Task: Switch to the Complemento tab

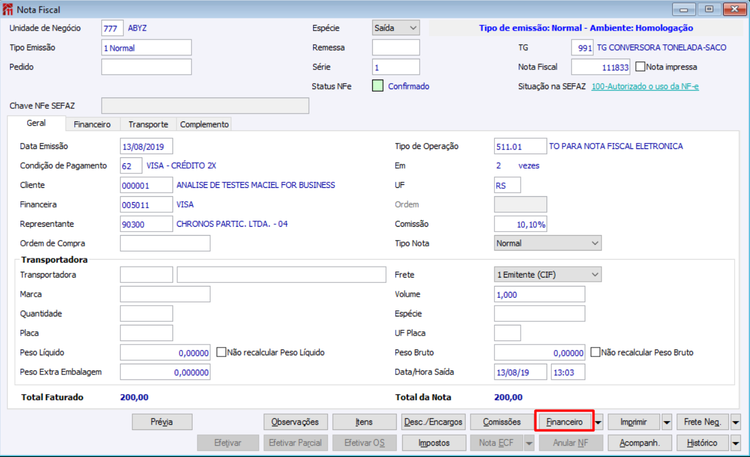Action: (204, 124)
